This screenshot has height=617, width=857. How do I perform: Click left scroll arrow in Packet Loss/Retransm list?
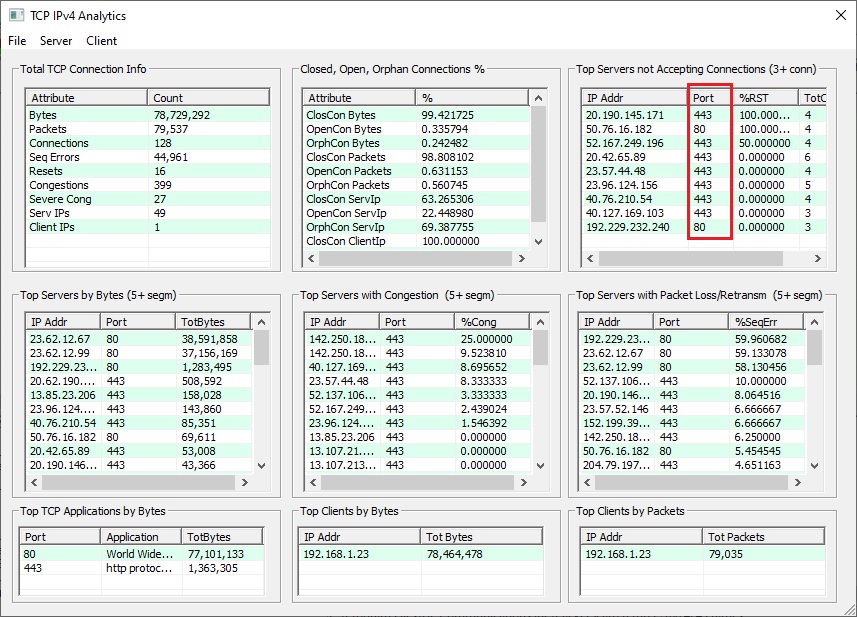tap(587, 482)
